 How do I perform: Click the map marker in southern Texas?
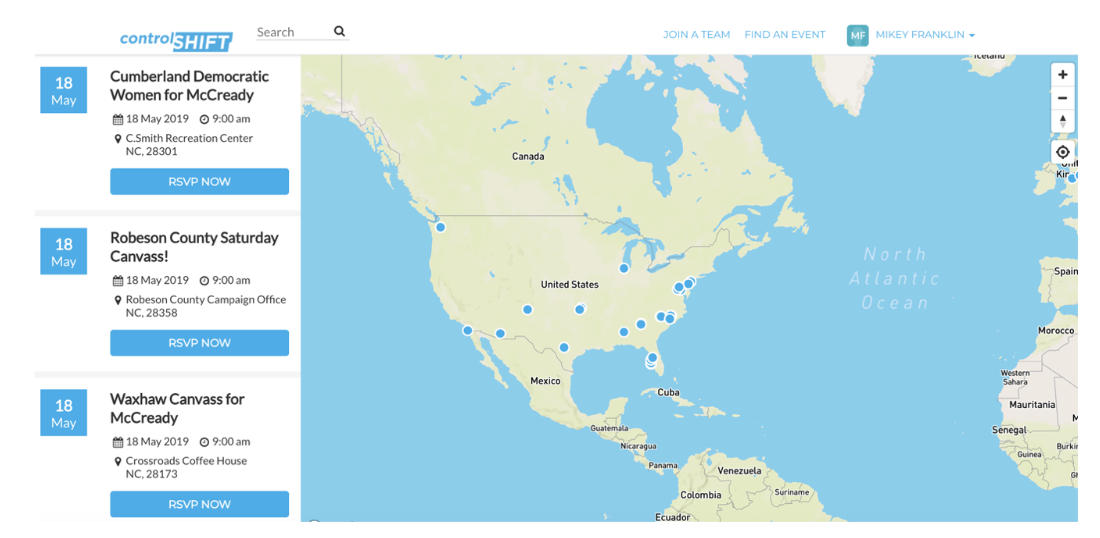point(563,347)
